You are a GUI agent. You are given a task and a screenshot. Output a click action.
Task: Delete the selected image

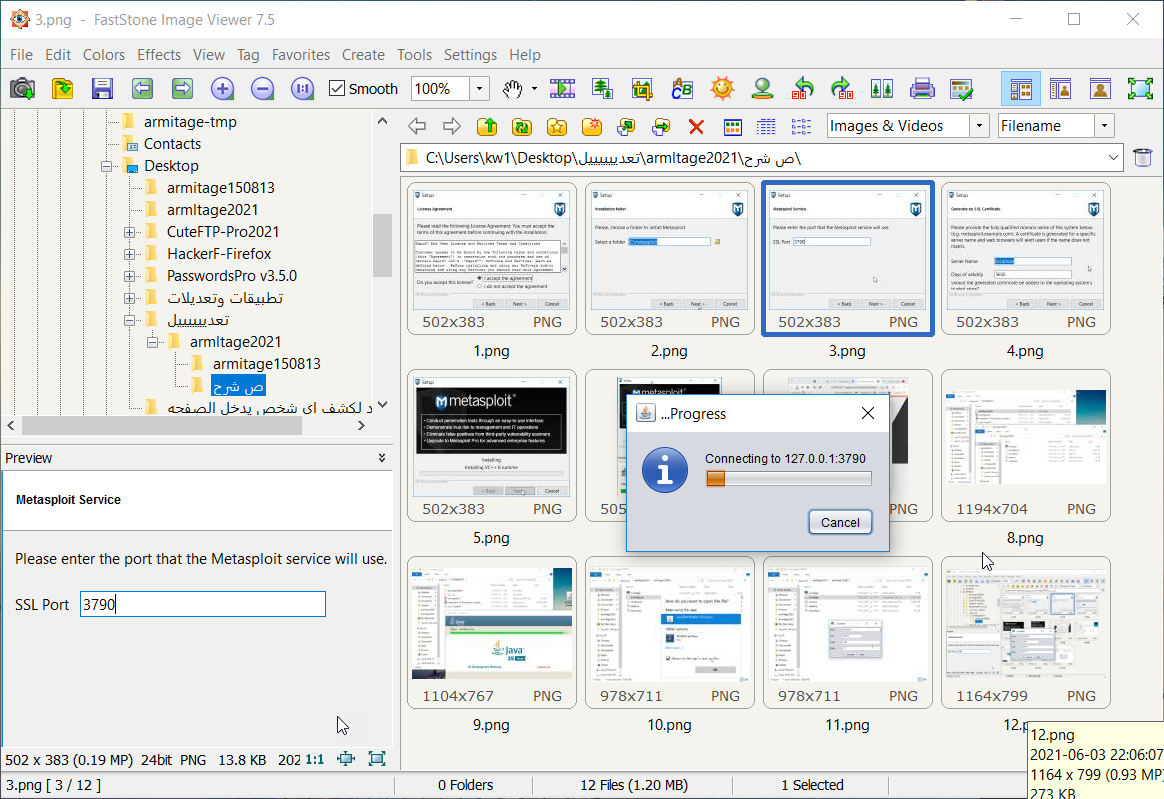point(698,126)
